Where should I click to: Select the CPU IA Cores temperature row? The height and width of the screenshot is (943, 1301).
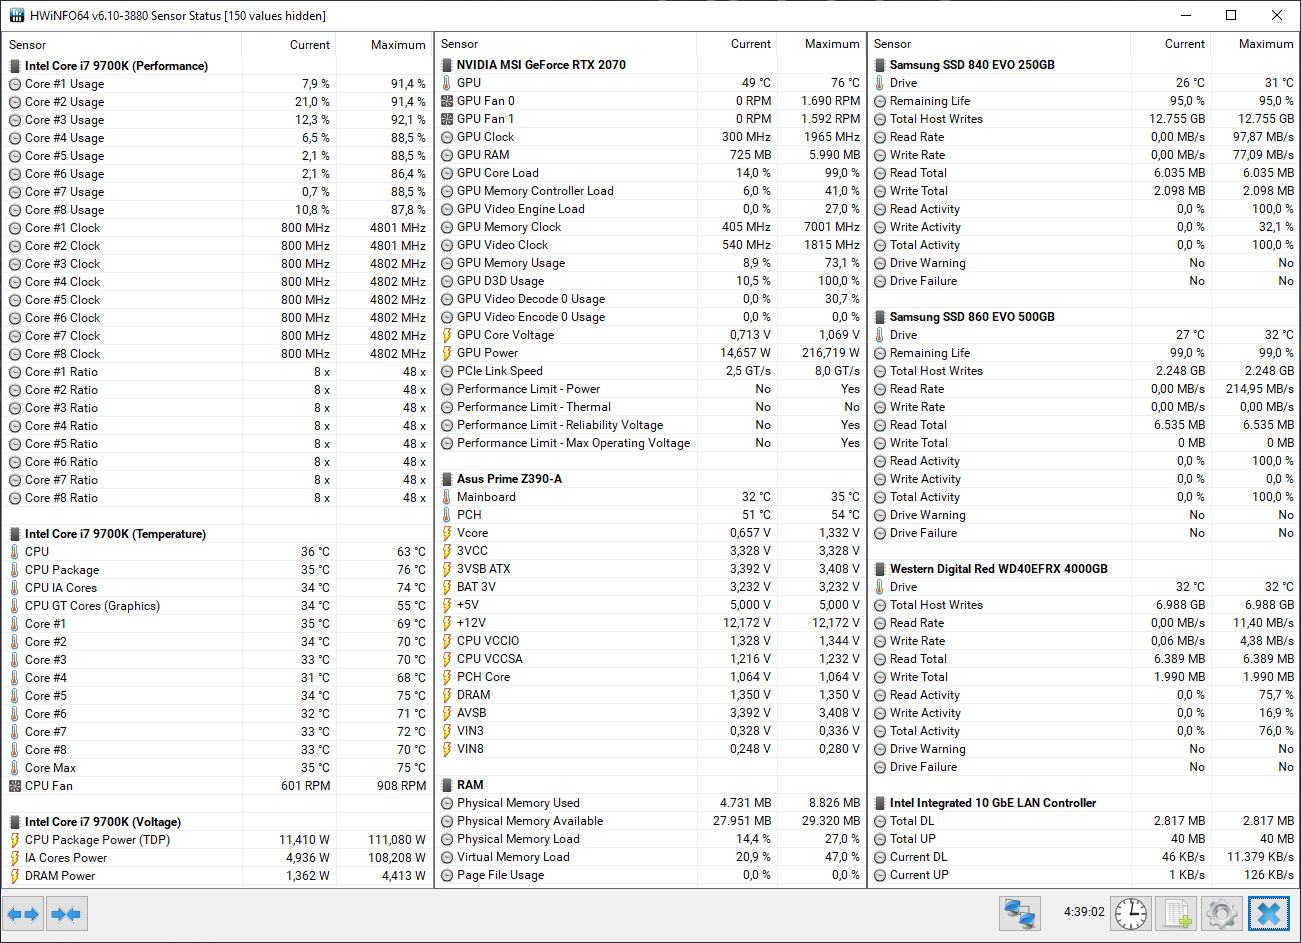218,588
